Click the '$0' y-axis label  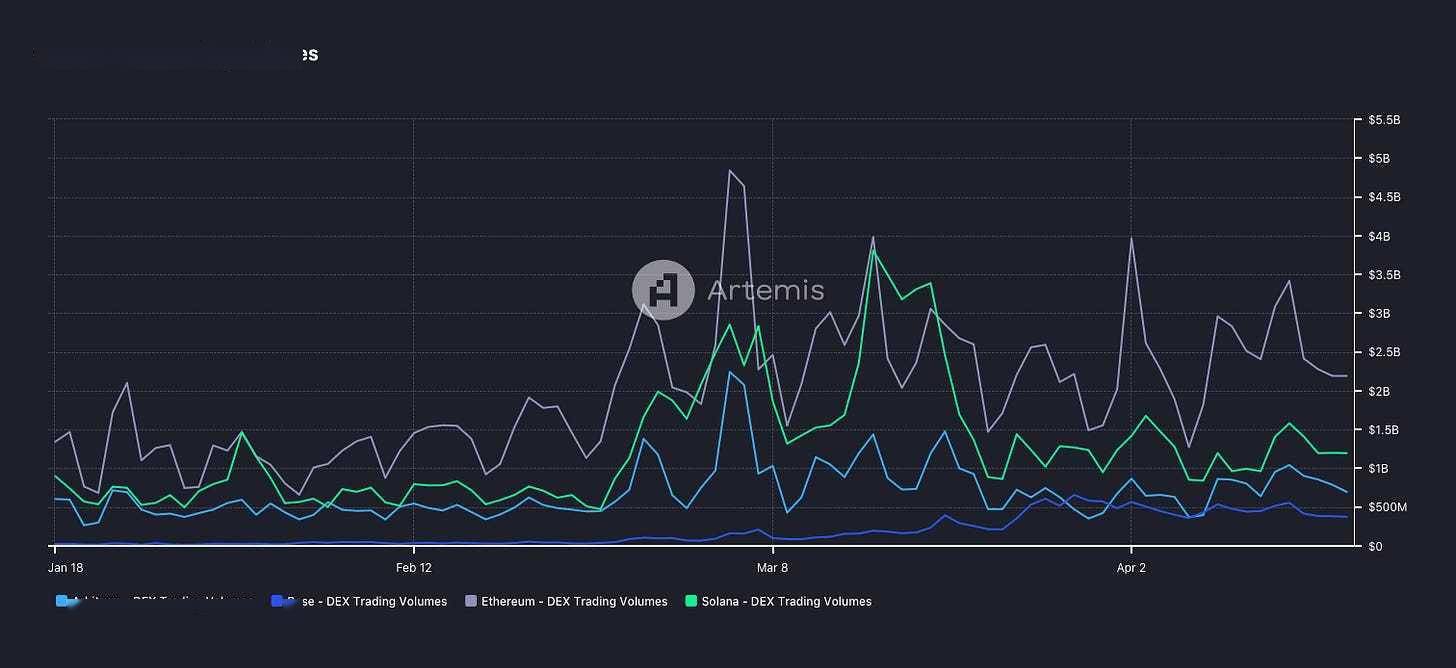coord(1375,547)
